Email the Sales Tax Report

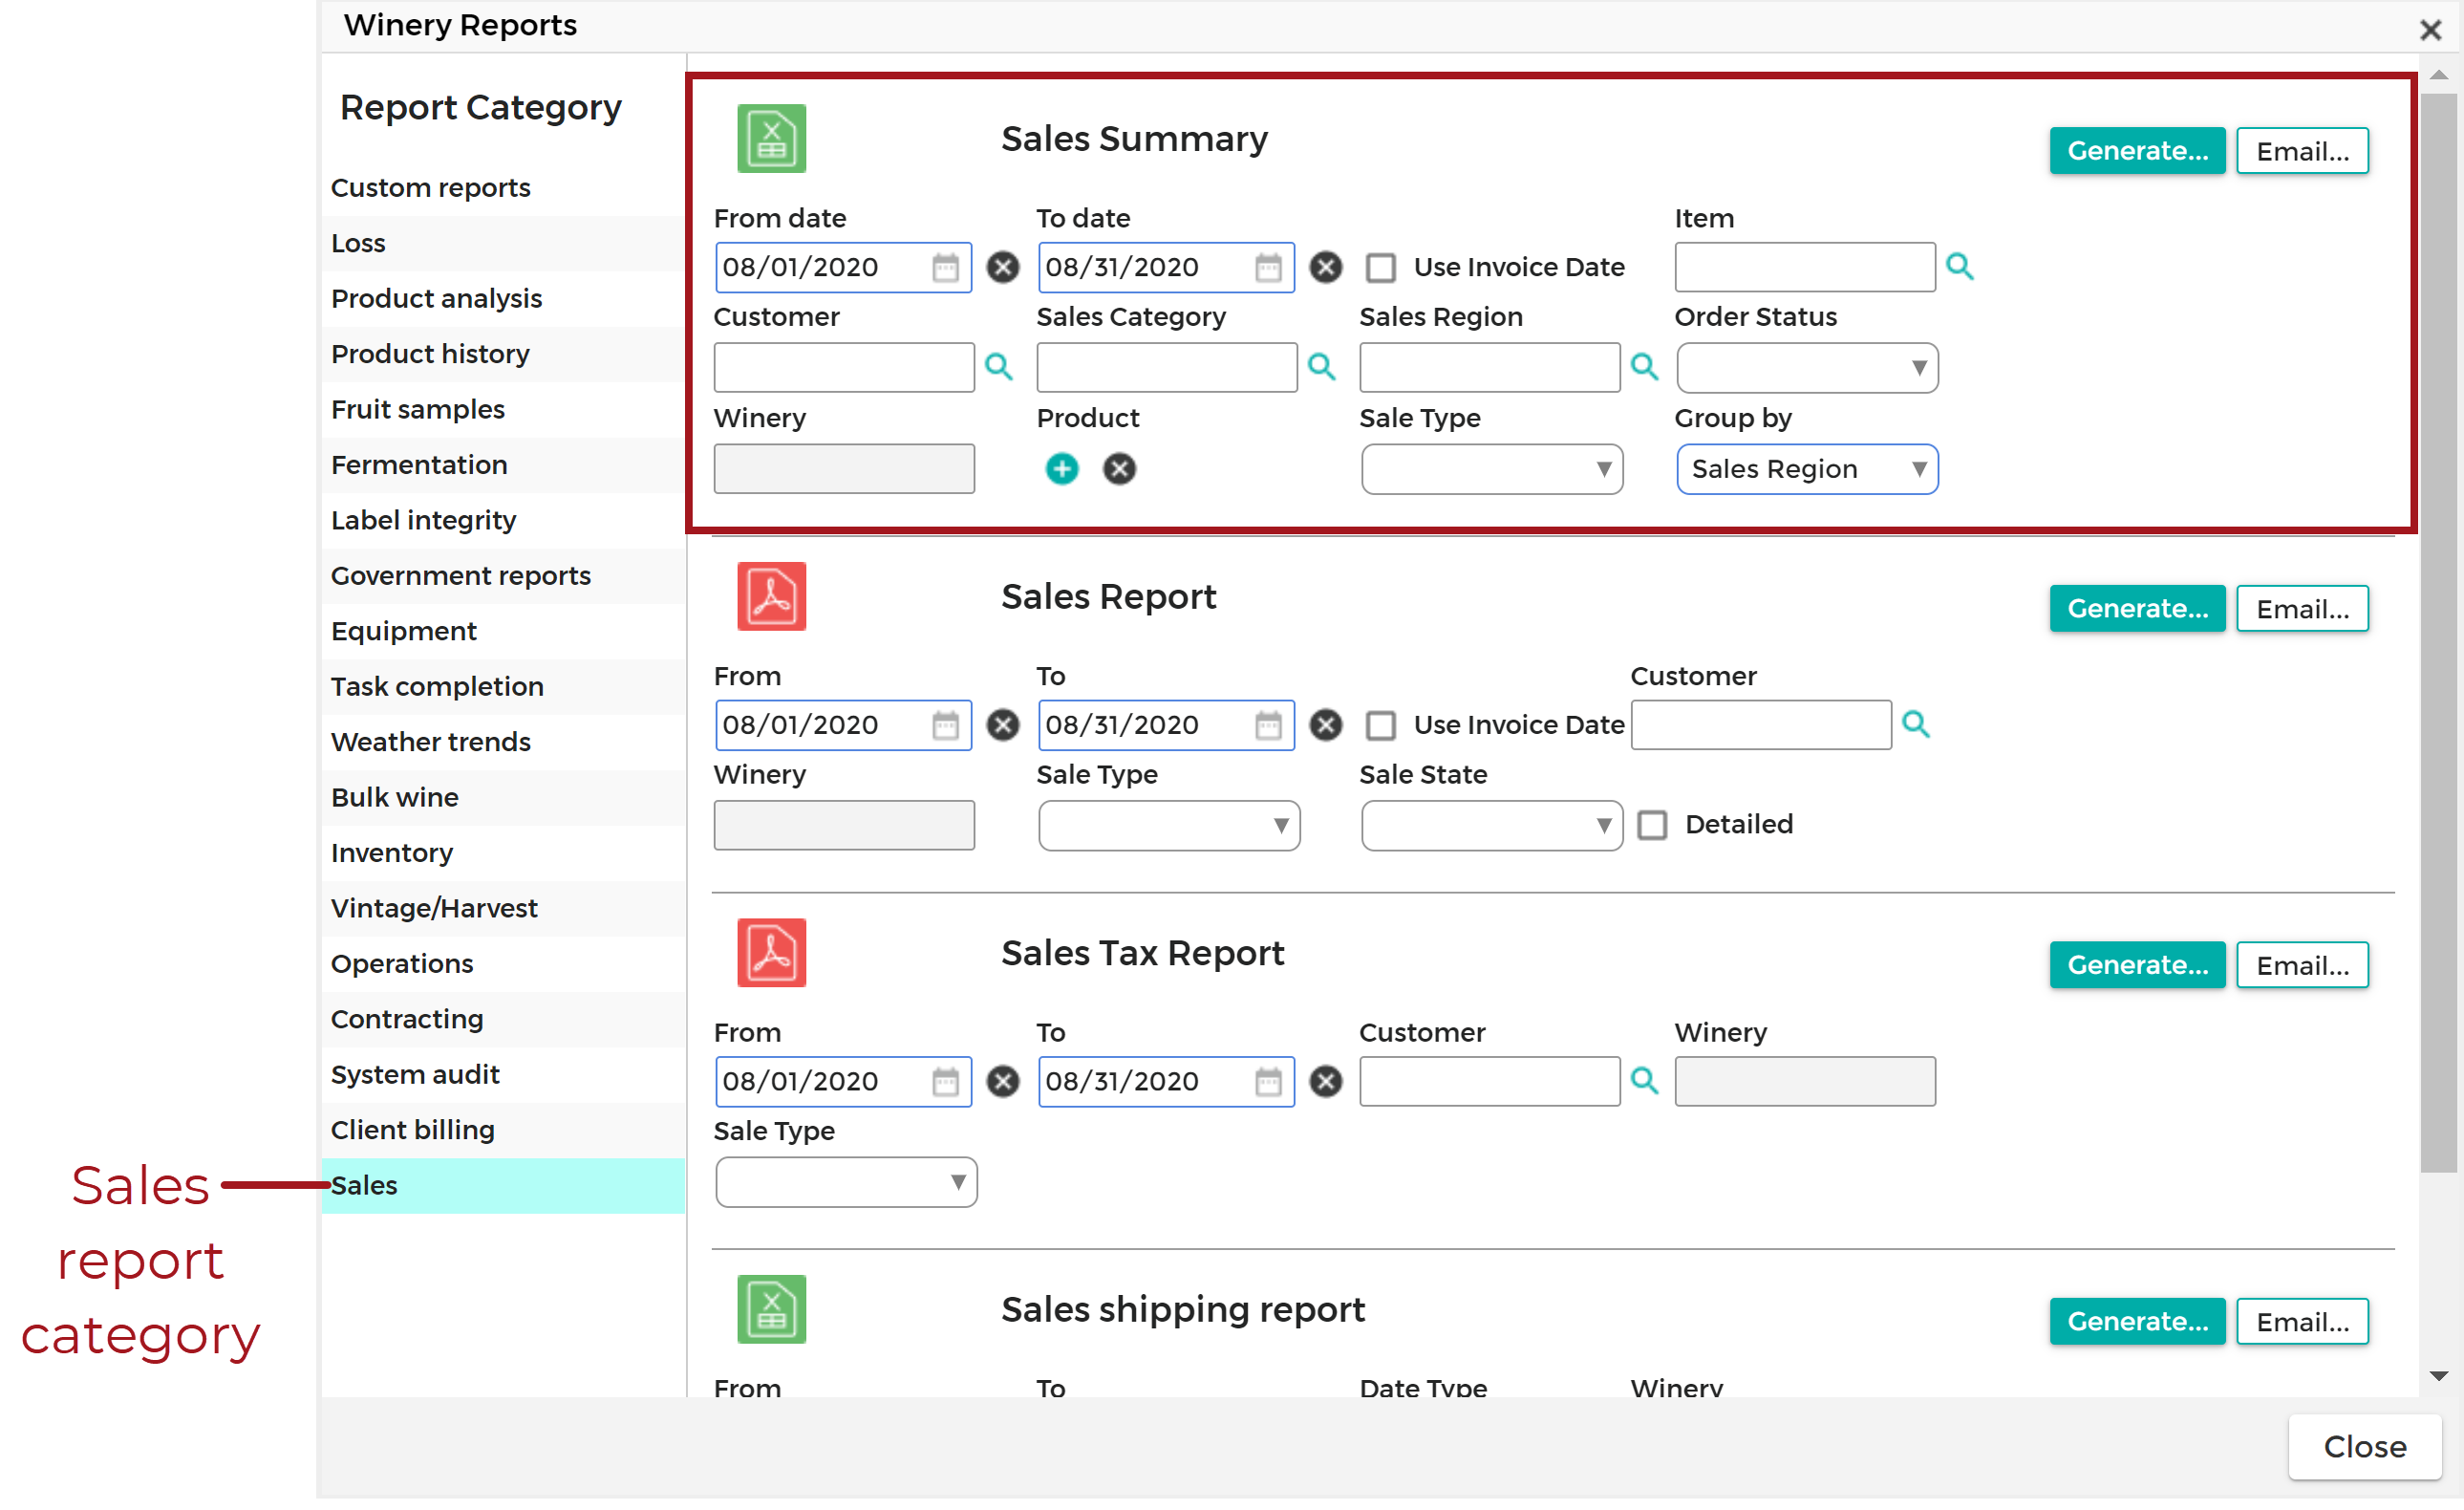point(2302,965)
